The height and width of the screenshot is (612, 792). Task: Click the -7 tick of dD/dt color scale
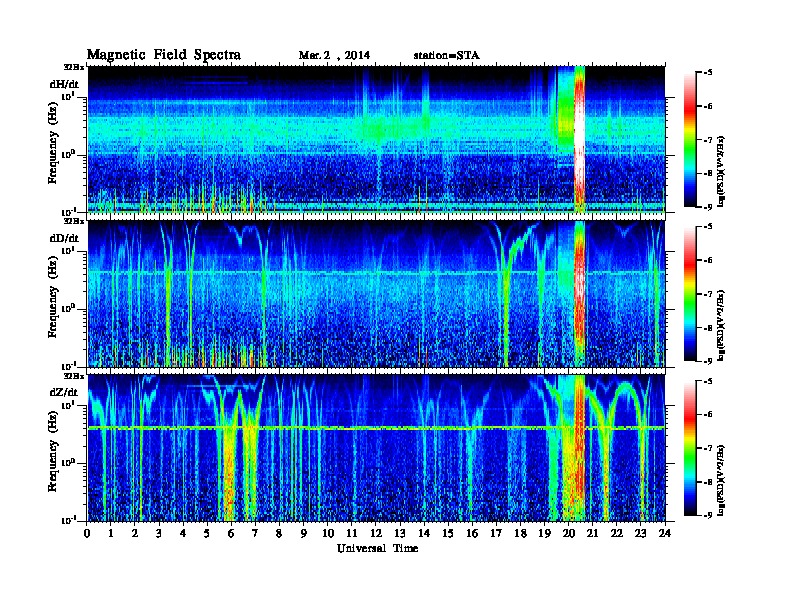(709, 294)
